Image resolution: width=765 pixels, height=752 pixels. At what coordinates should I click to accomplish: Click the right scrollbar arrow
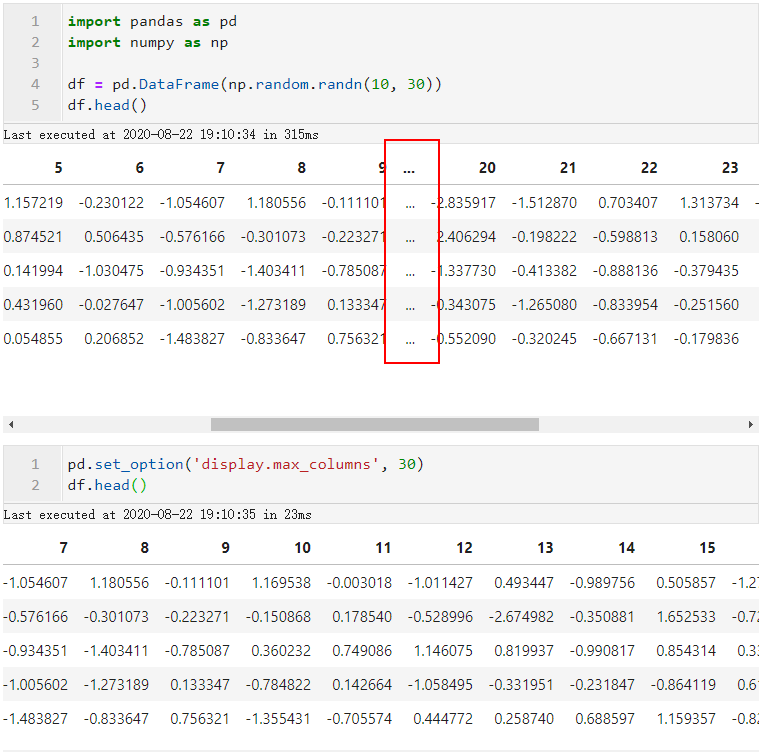click(x=750, y=425)
